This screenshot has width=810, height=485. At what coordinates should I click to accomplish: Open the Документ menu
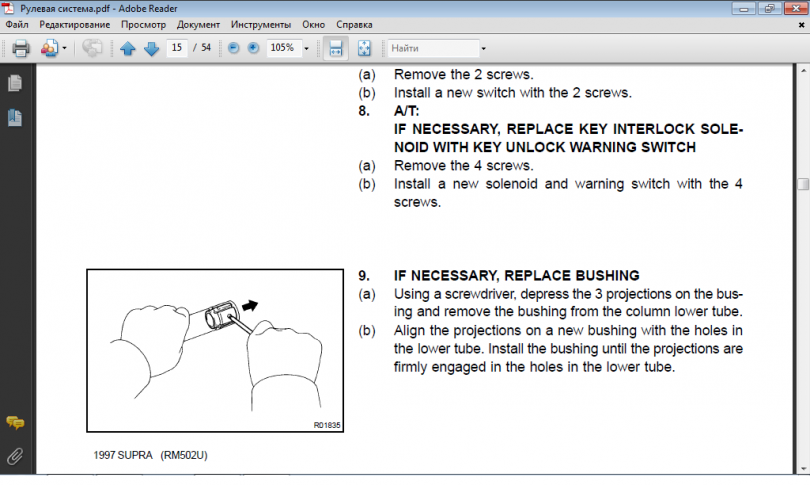(x=198, y=24)
